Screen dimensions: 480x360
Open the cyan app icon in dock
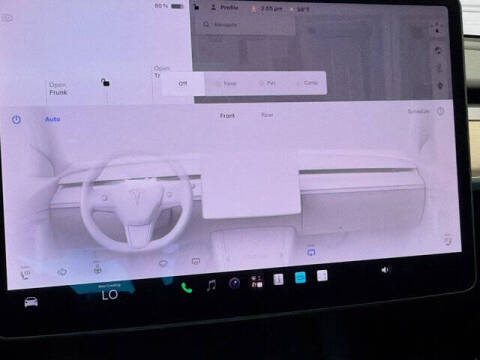[300, 277]
